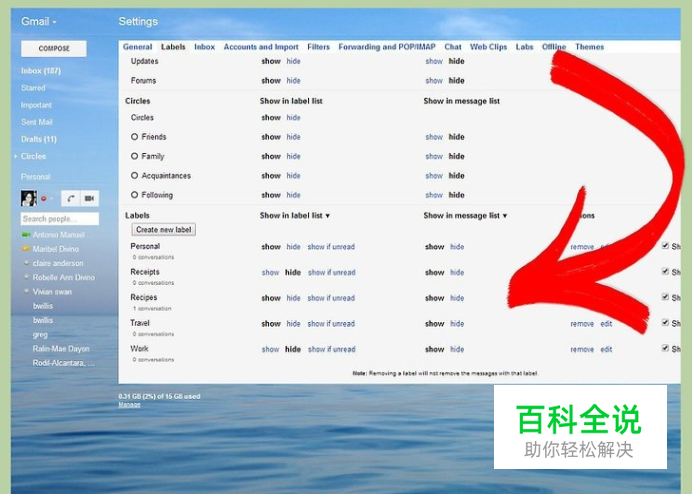
Task: Open the Show in label list dropdown under Labels
Action: (295, 215)
